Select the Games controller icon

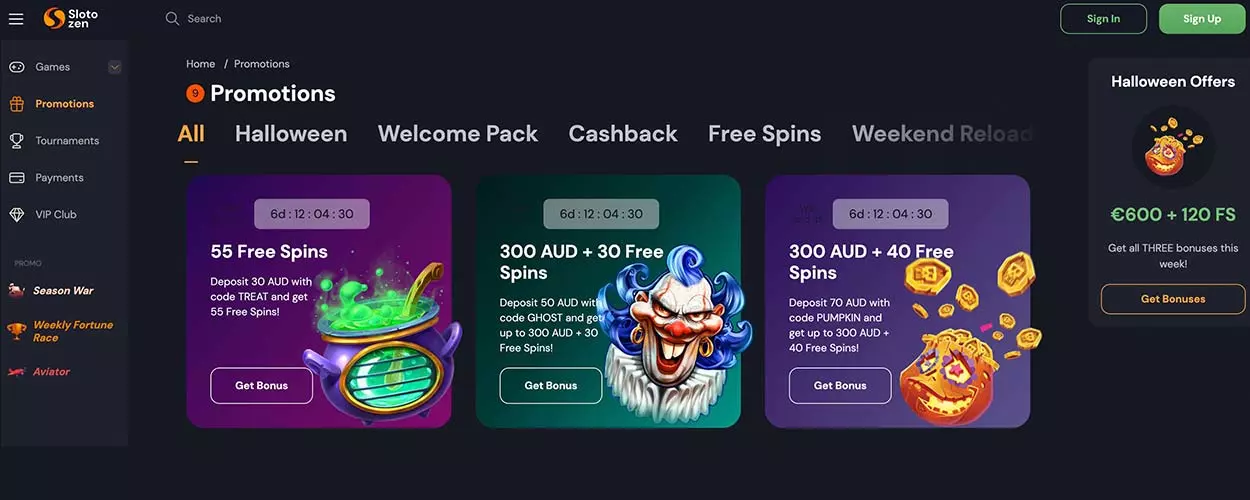click(16, 67)
